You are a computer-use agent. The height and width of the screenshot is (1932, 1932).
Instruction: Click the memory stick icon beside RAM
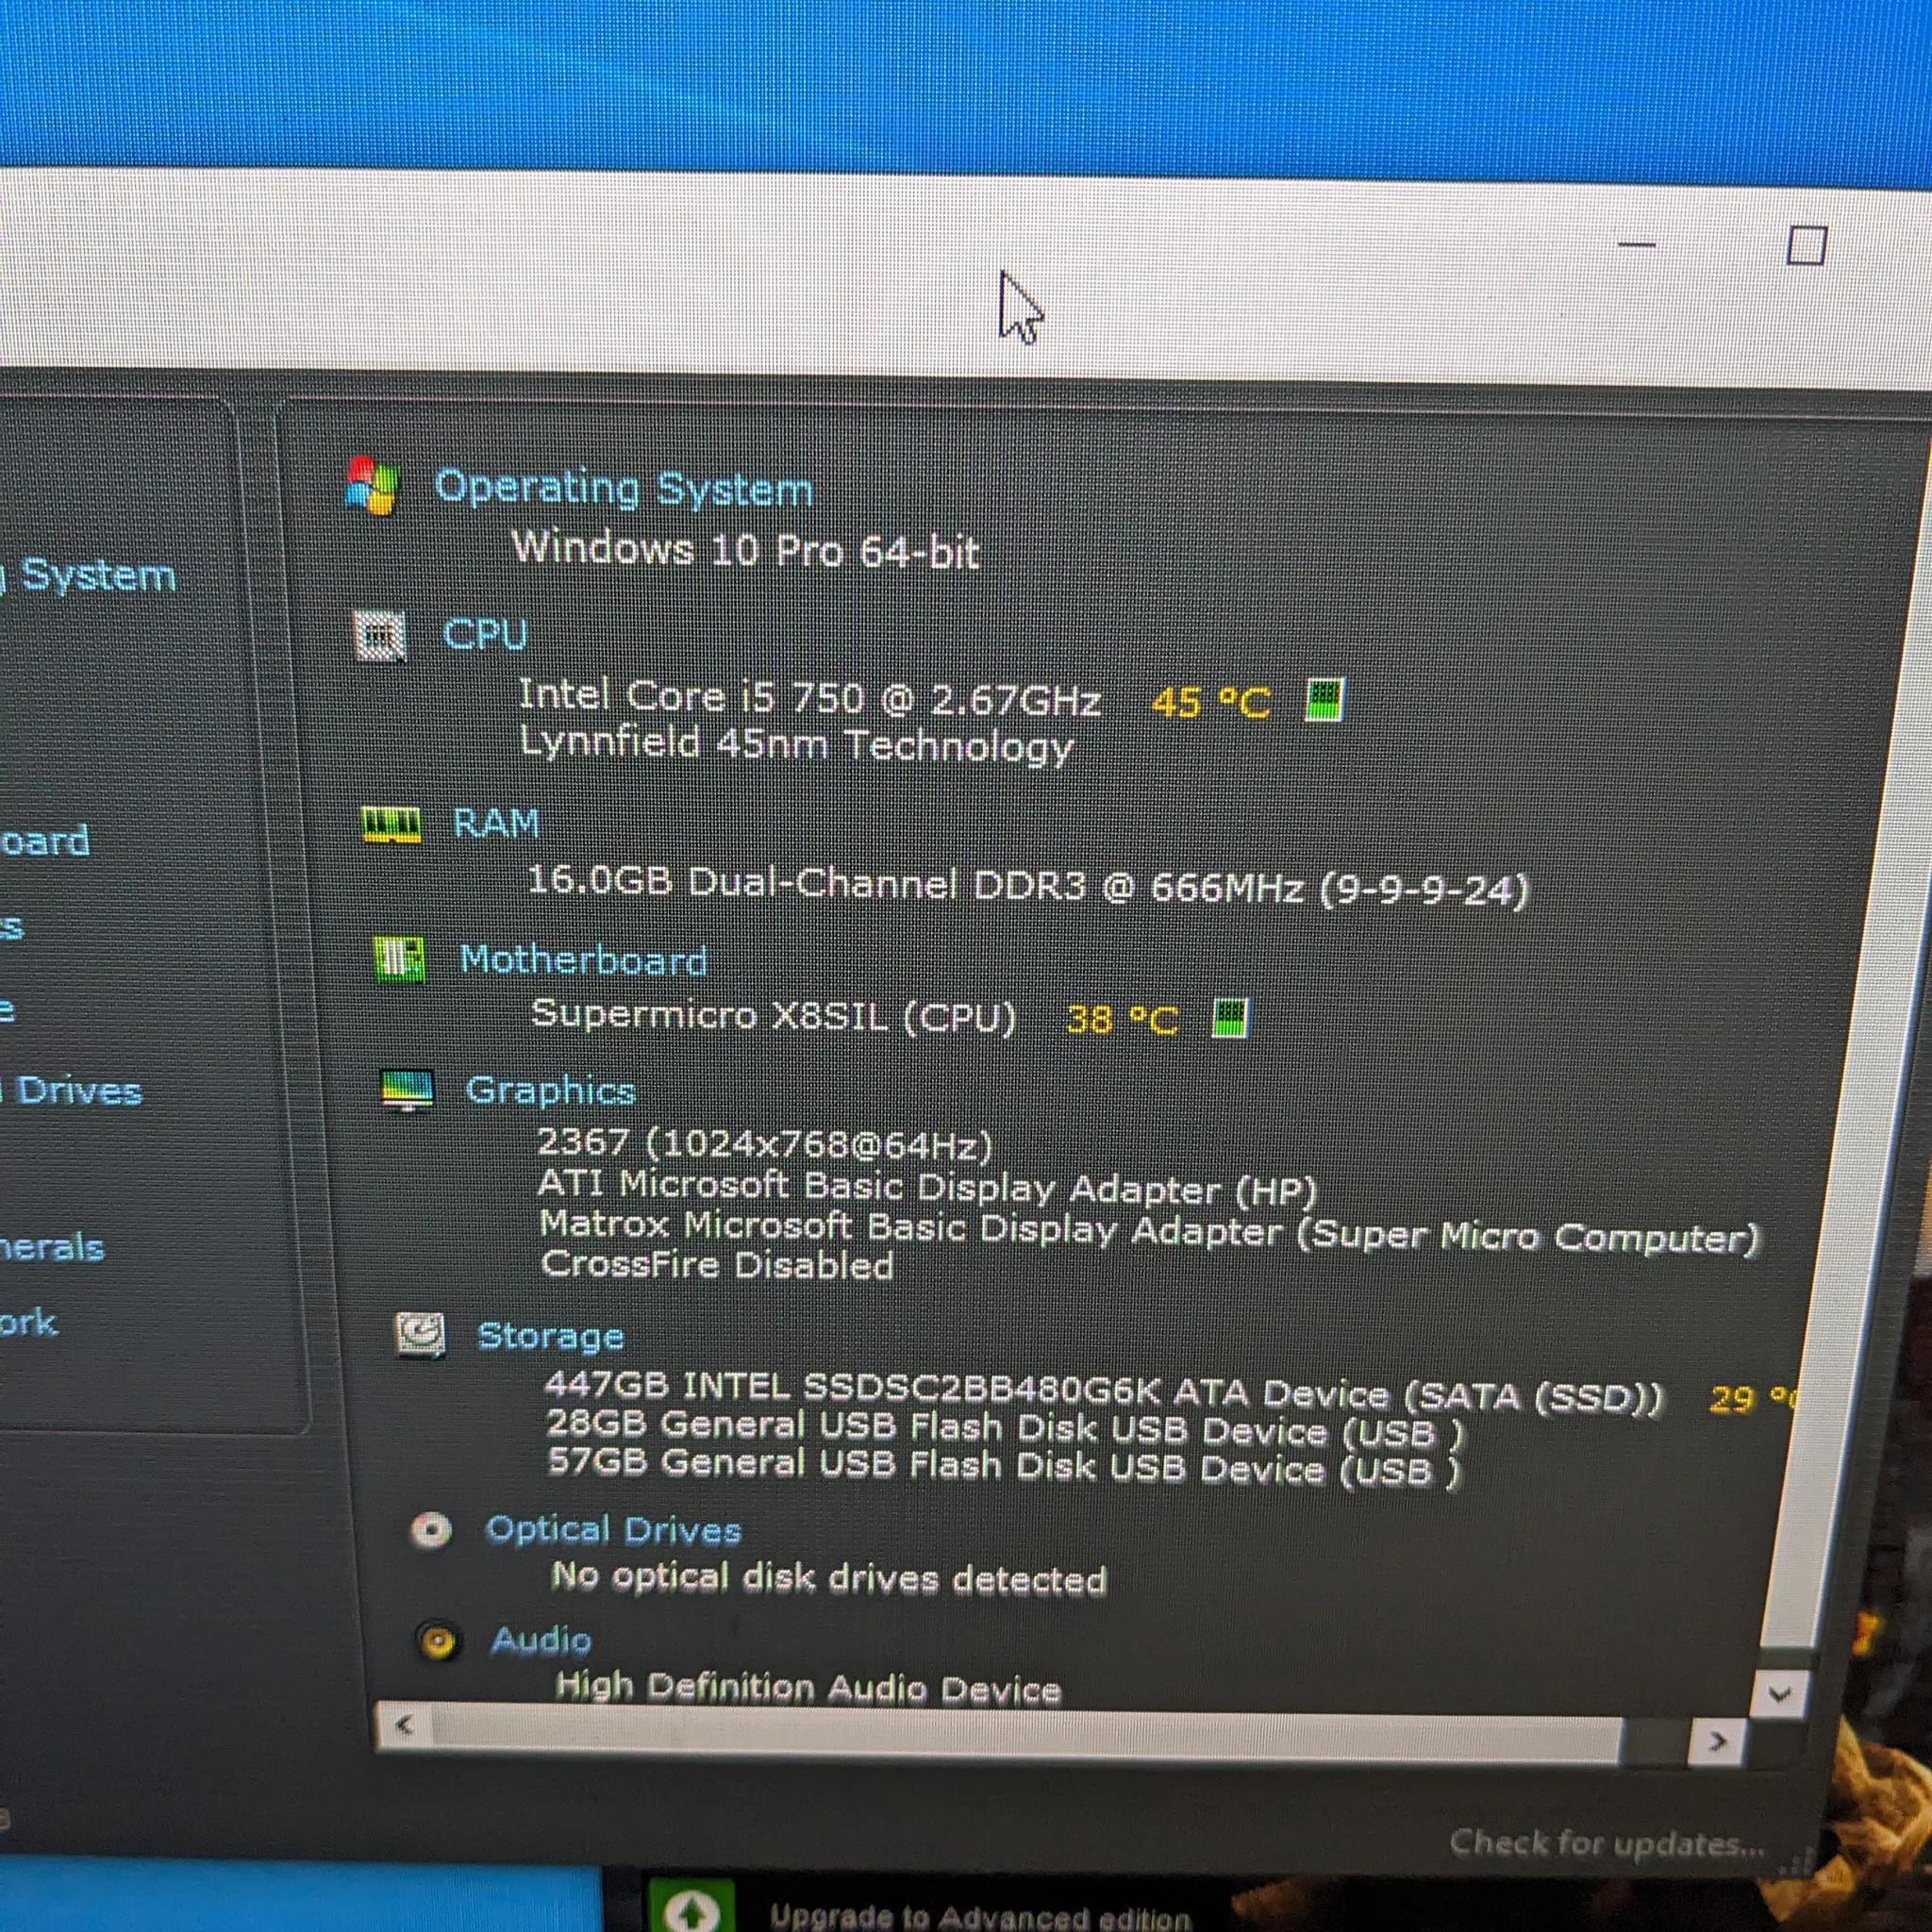pos(391,825)
